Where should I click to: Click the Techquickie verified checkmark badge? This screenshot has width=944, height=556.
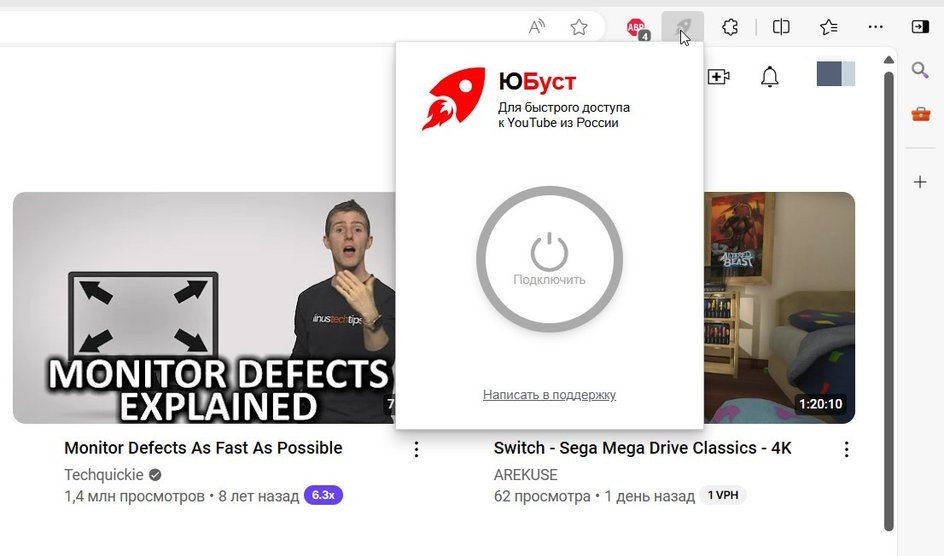coord(155,475)
